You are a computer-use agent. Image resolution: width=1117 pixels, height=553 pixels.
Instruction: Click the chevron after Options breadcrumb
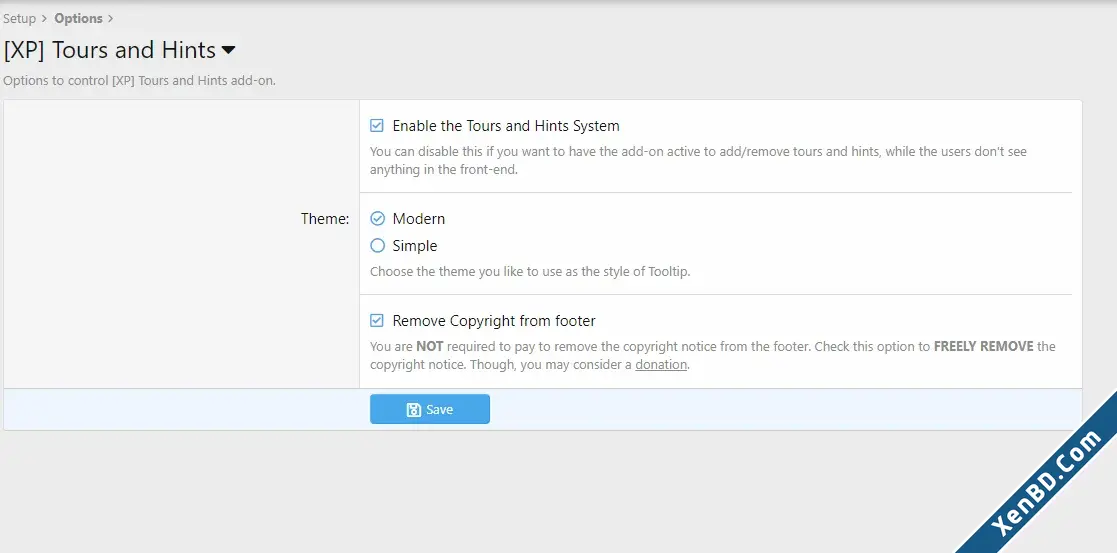pos(110,19)
